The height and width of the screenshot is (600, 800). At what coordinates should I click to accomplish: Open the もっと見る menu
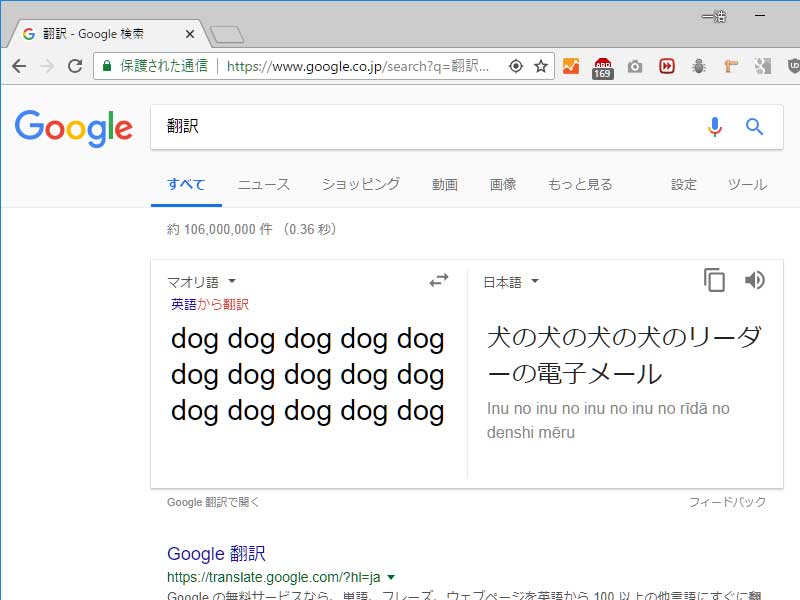(580, 184)
